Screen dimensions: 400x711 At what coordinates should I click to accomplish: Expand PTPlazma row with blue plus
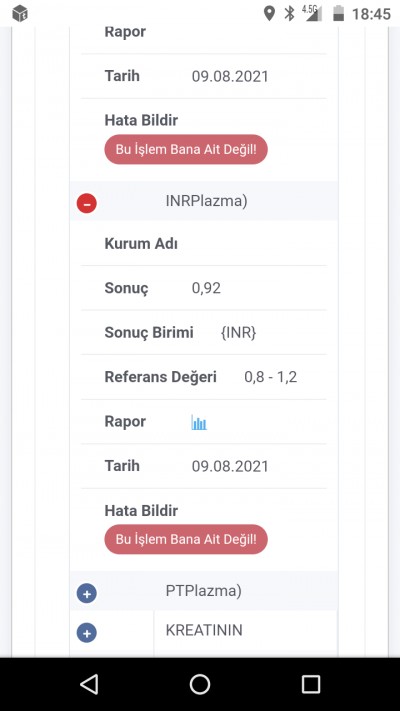click(x=87, y=593)
